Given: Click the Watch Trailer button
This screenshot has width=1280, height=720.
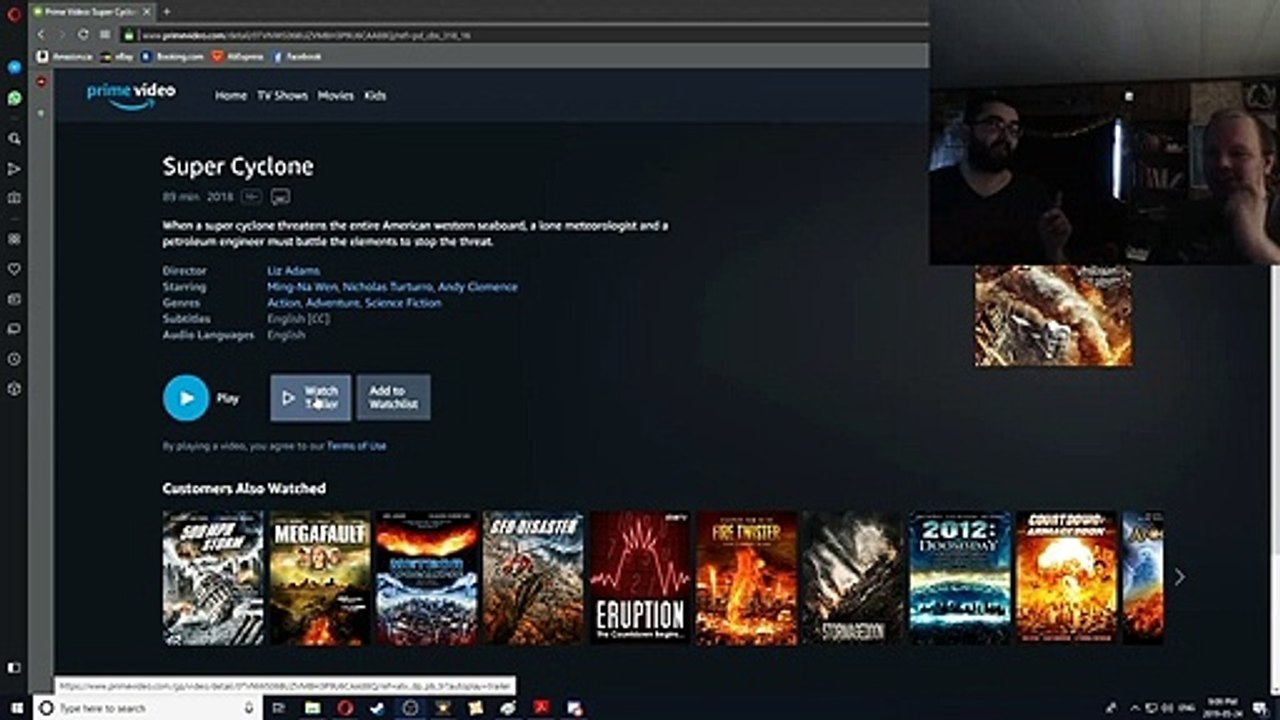Looking at the screenshot, I should pos(310,398).
